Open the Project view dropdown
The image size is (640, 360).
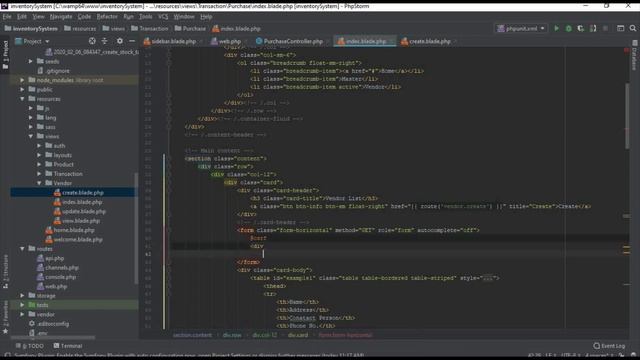pyautogui.click(x=32, y=41)
